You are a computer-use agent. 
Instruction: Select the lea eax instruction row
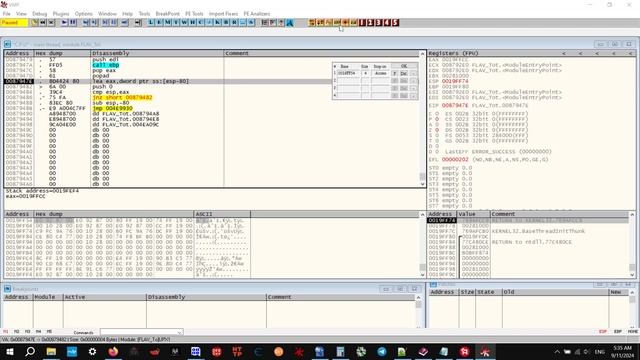212,81
